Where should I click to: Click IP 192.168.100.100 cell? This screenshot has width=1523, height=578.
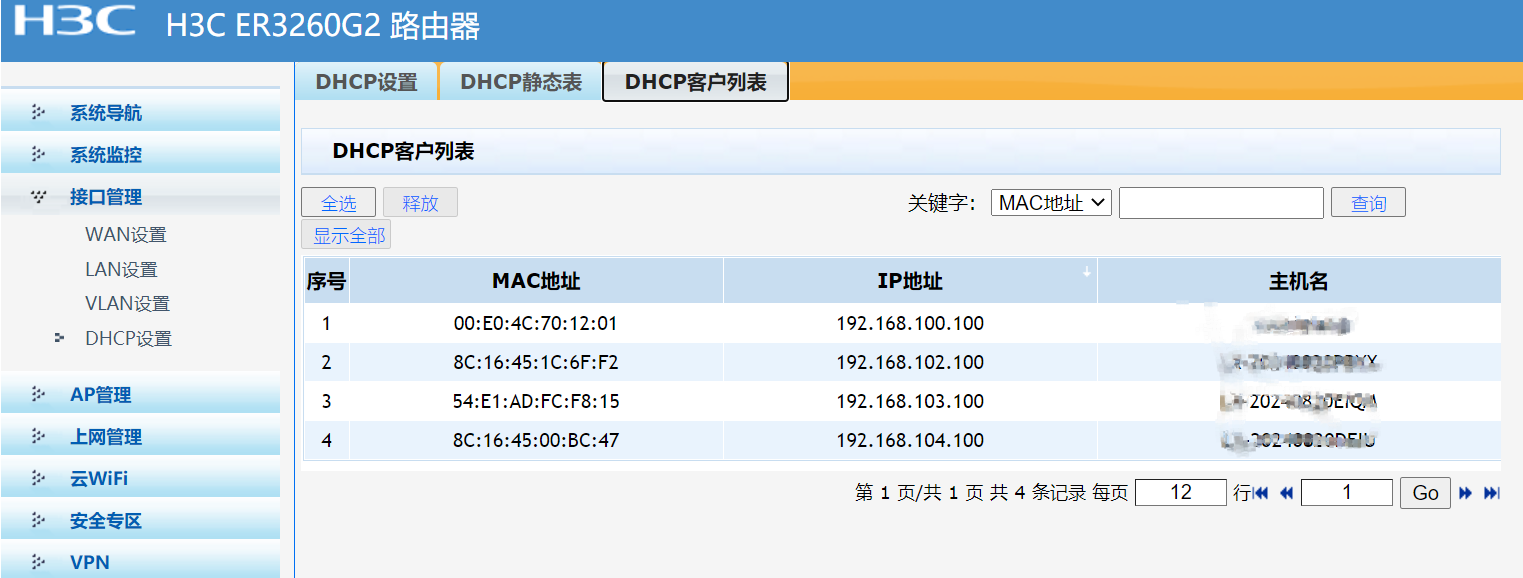910,323
